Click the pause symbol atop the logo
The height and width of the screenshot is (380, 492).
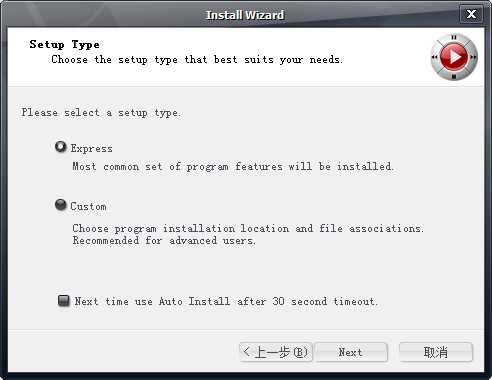tap(454, 37)
